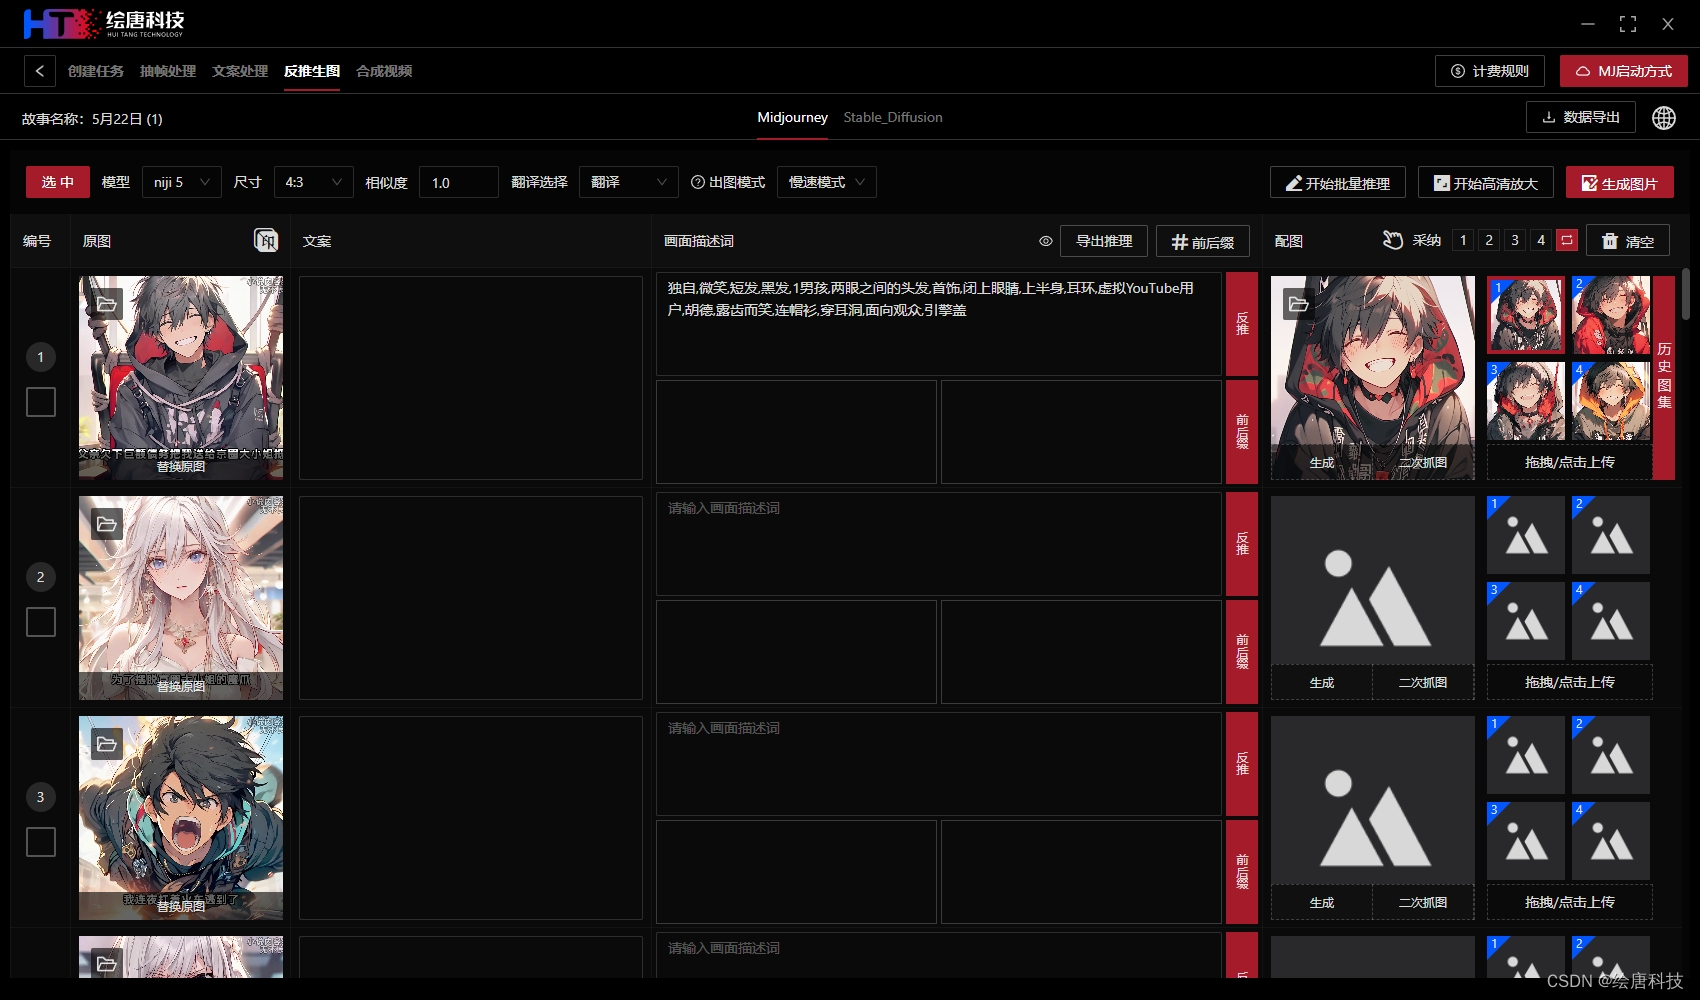Click the original image column frame icon

[266, 240]
